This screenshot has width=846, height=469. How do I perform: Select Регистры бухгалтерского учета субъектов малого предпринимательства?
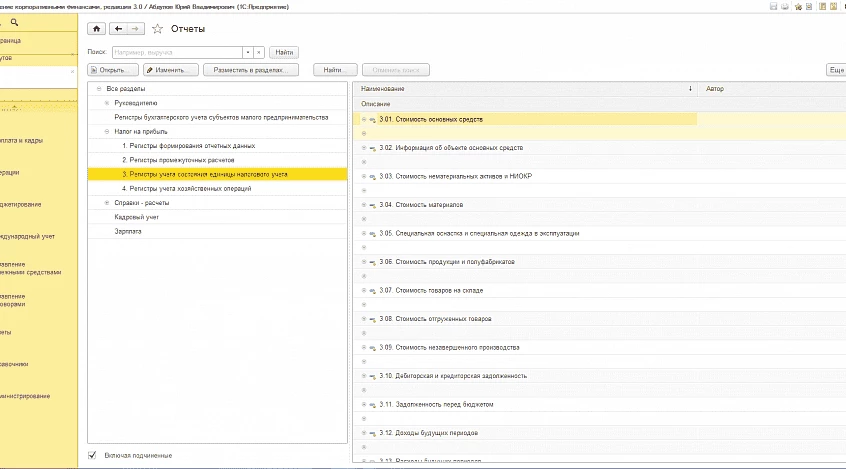pos(221,117)
